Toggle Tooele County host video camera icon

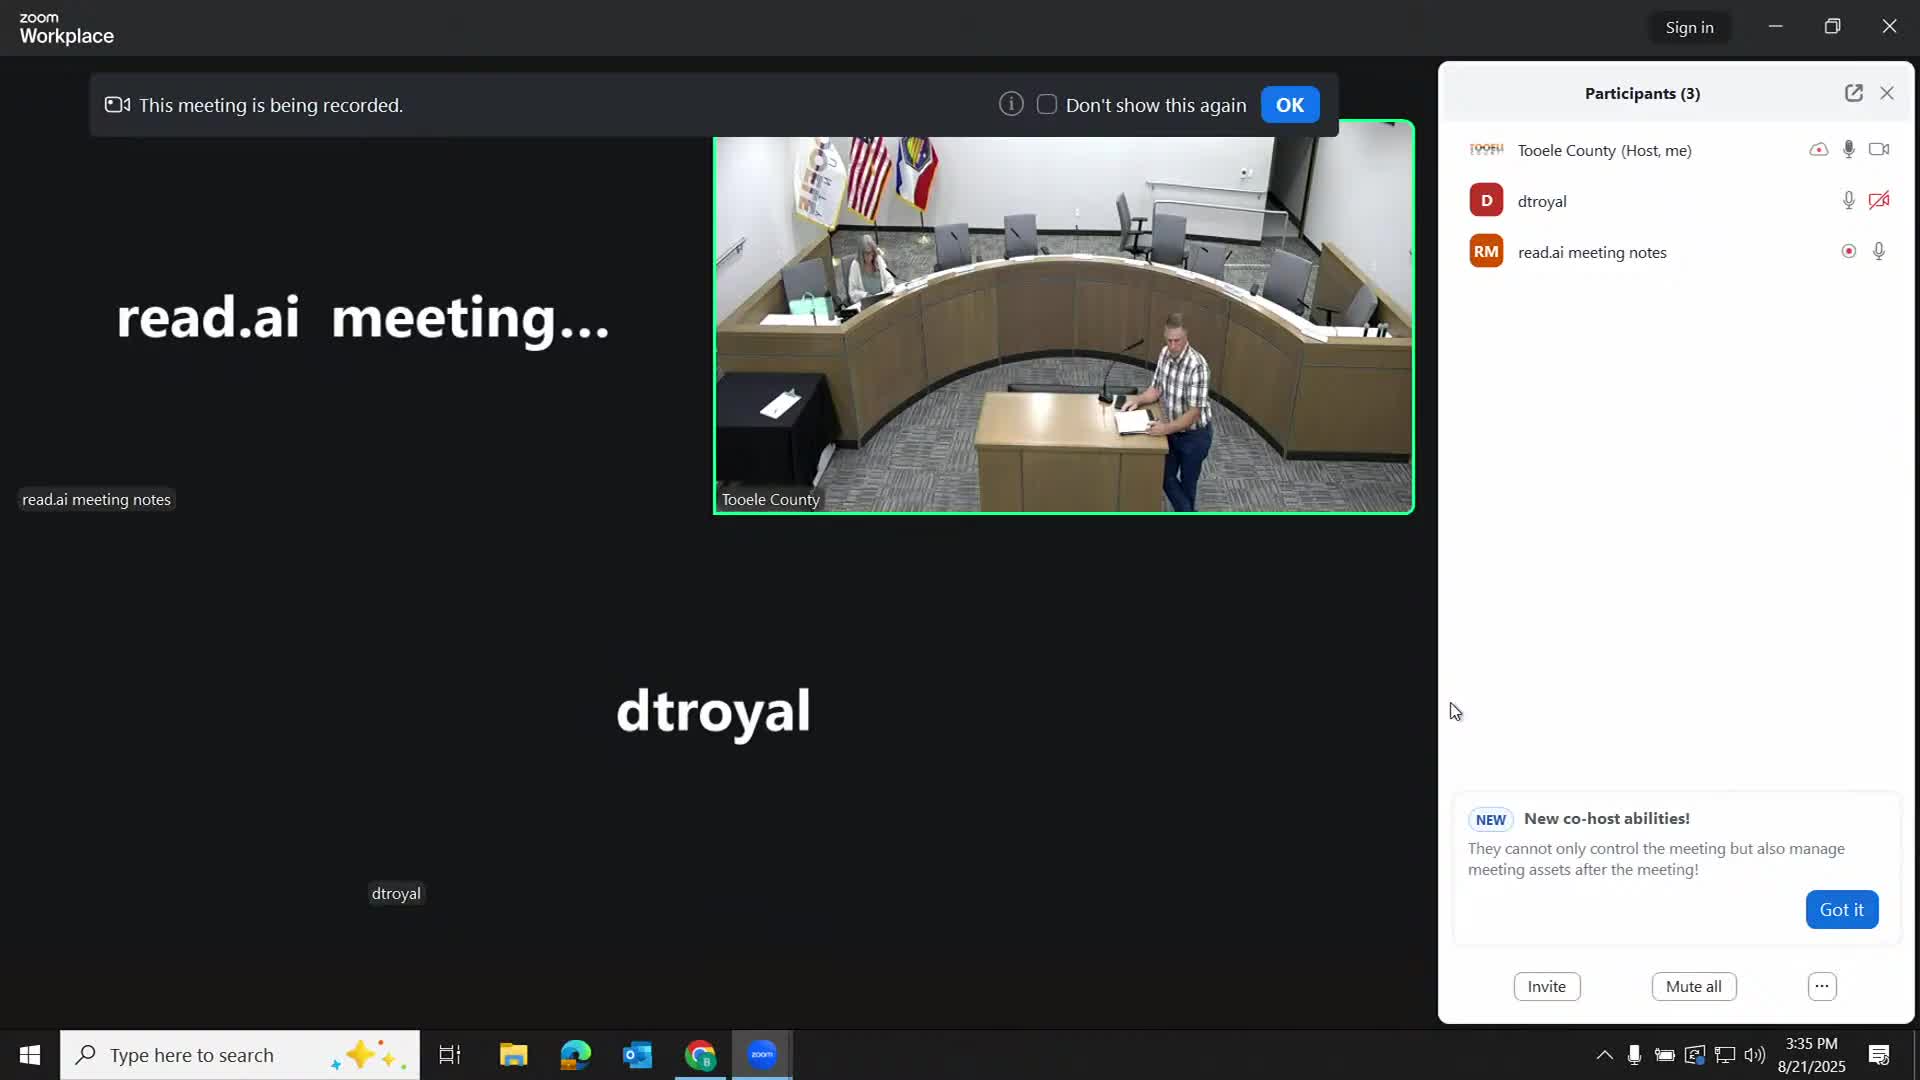(x=1879, y=150)
